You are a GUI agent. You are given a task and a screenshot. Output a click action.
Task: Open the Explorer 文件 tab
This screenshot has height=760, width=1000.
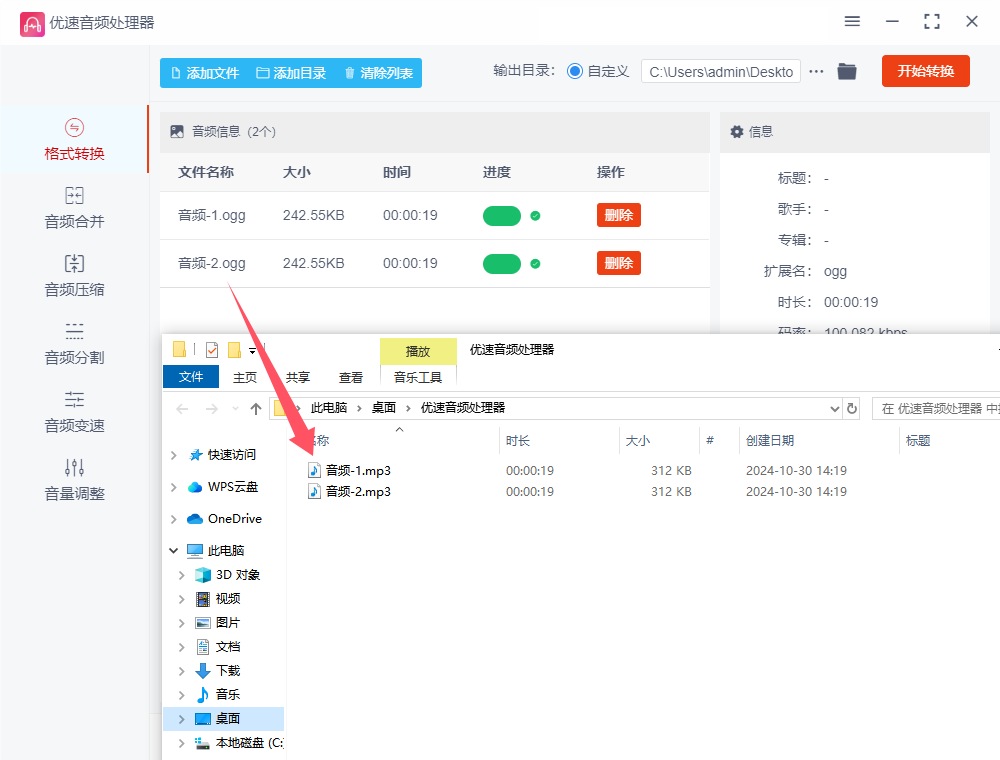tap(191, 377)
